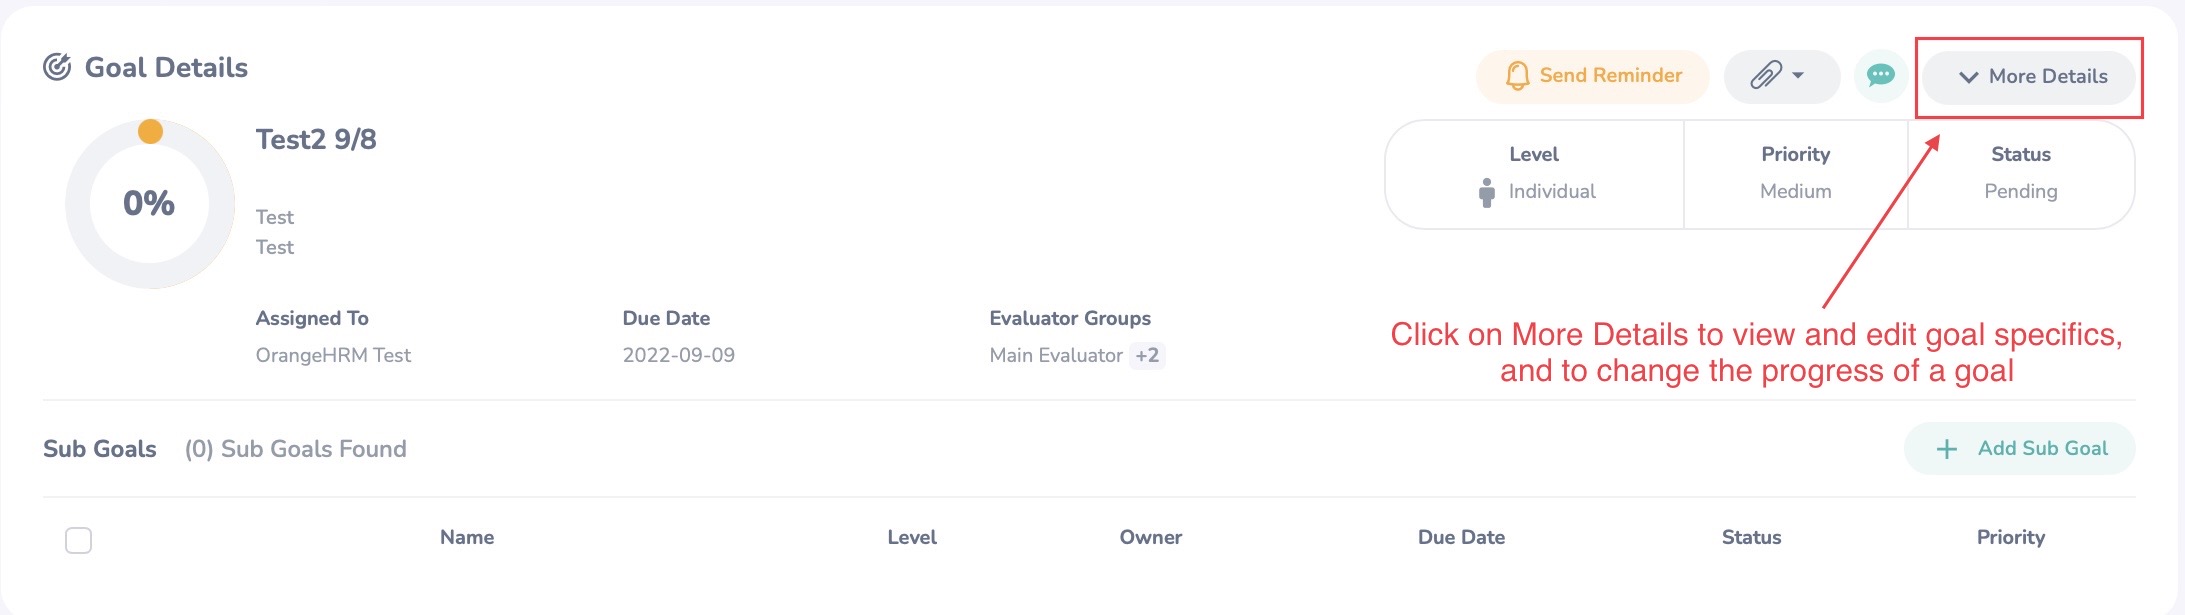Open the attachments dropdown arrow
The image size is (2185, 615).
coord(1798,76)
